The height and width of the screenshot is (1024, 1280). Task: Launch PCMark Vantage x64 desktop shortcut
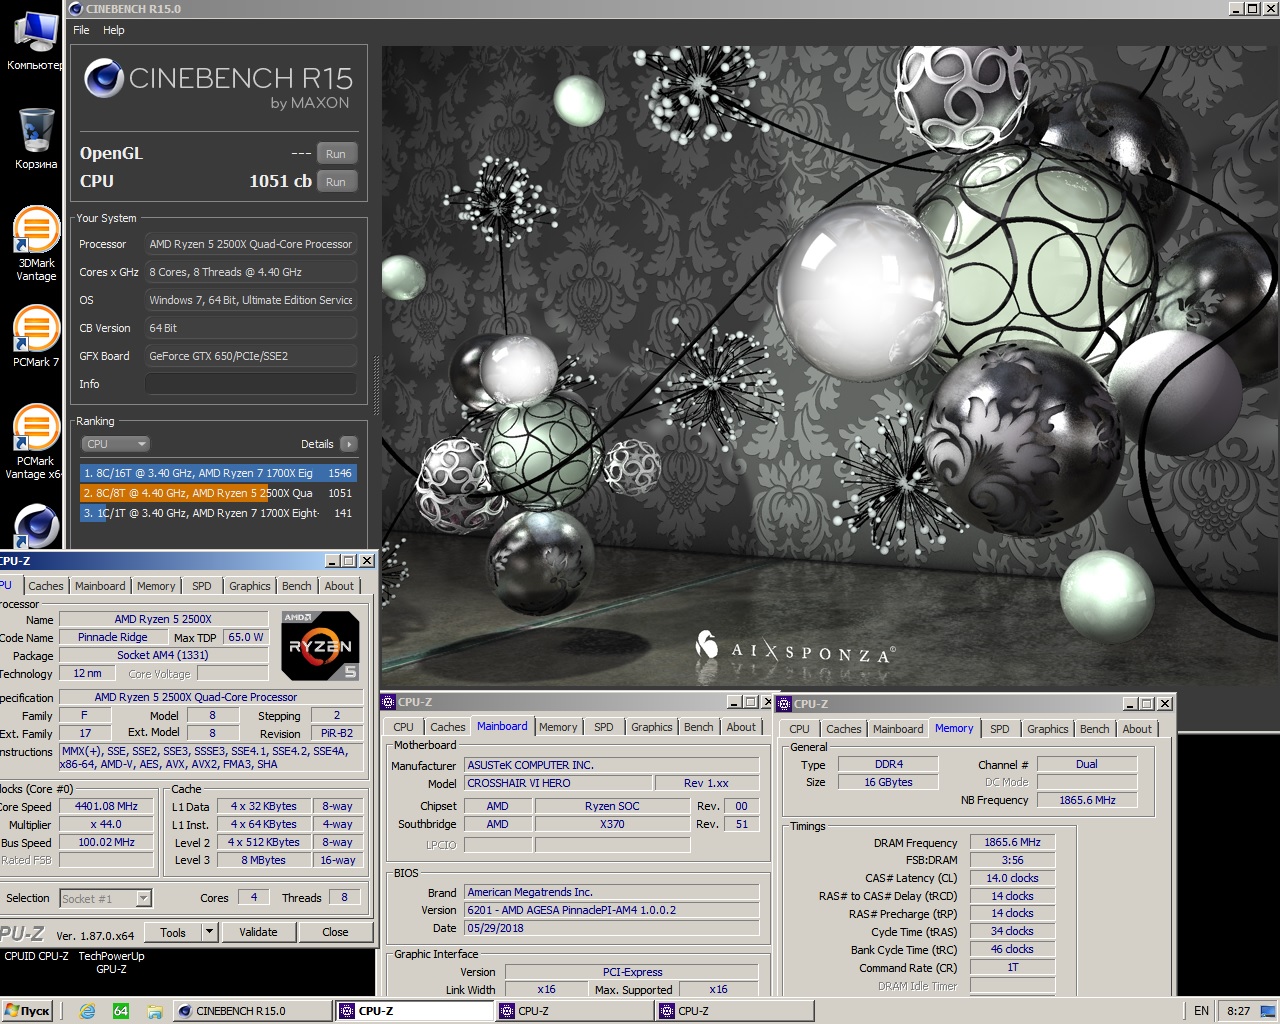tap(36, 441)
